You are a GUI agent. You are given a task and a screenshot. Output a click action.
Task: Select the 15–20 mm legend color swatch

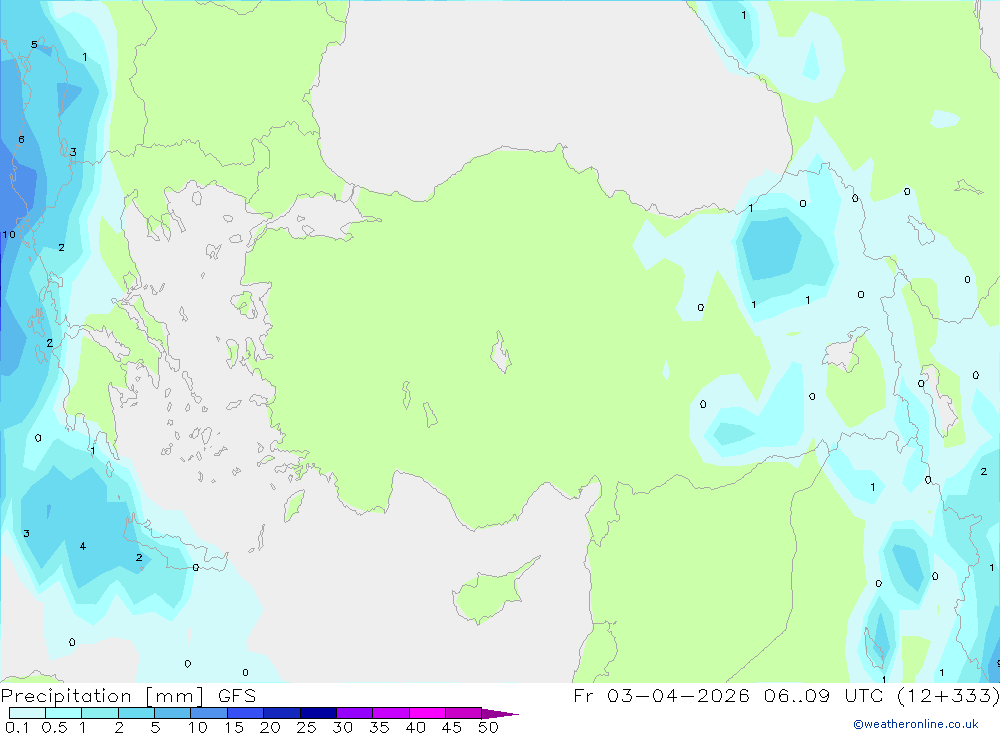tap(246, 713)
